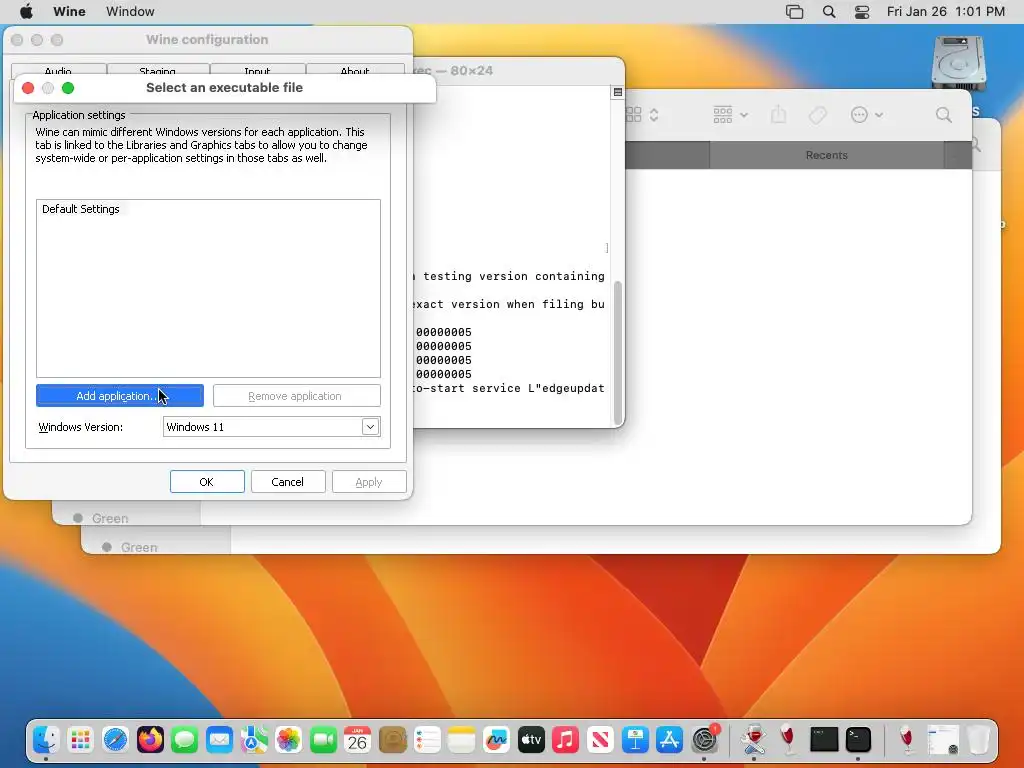This screenshot has height=768, width=1024.
Task: Open Photos app in the Dock
Action: [289, 740]
